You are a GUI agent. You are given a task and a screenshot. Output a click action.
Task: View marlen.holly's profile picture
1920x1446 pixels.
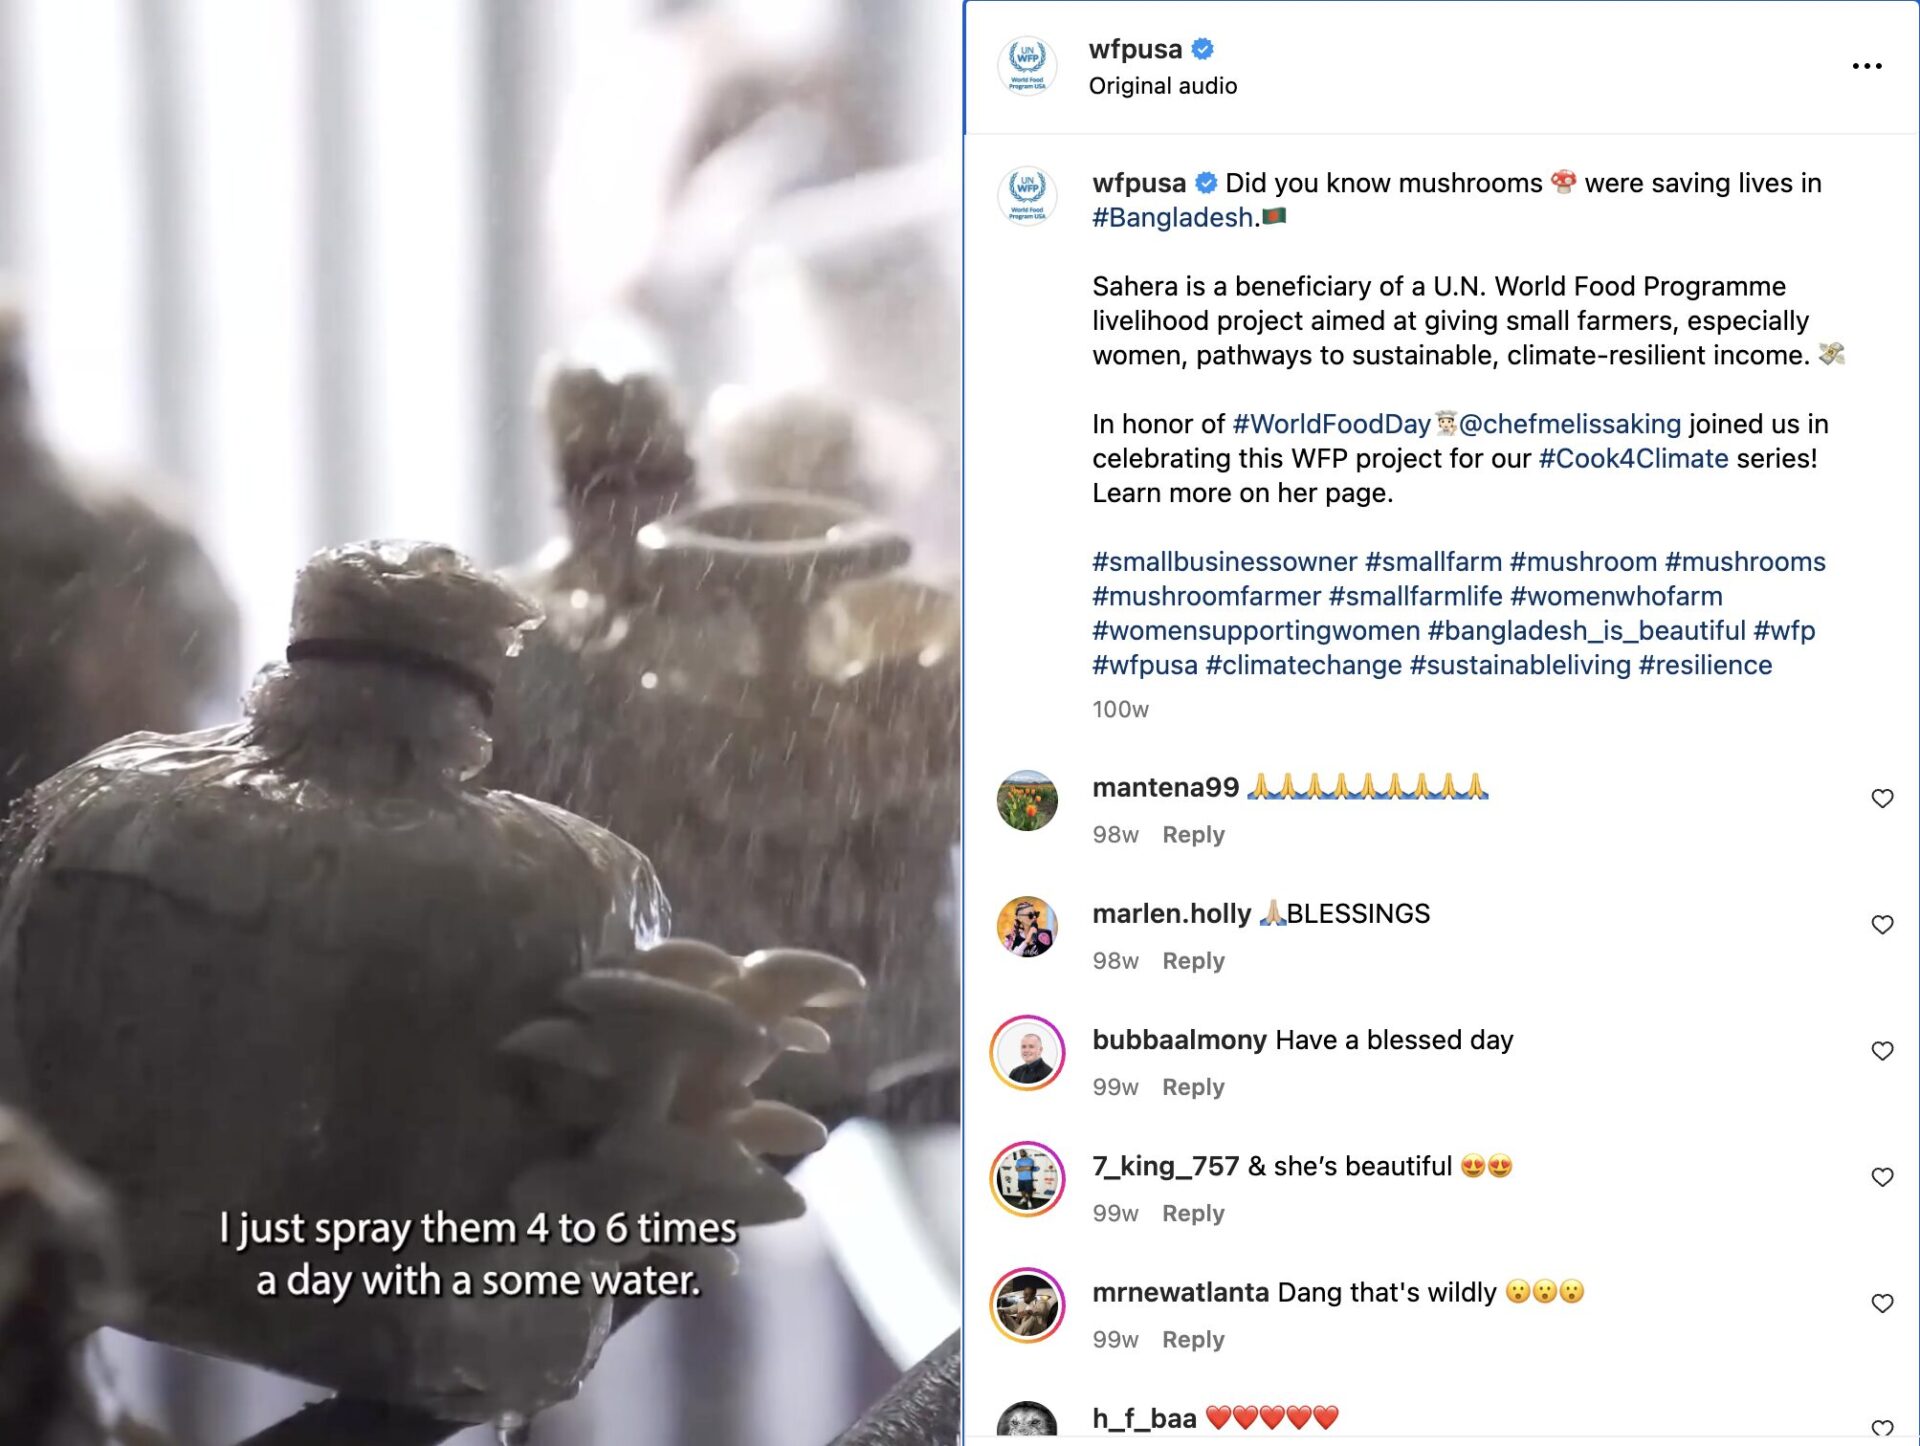[1027, 927]
